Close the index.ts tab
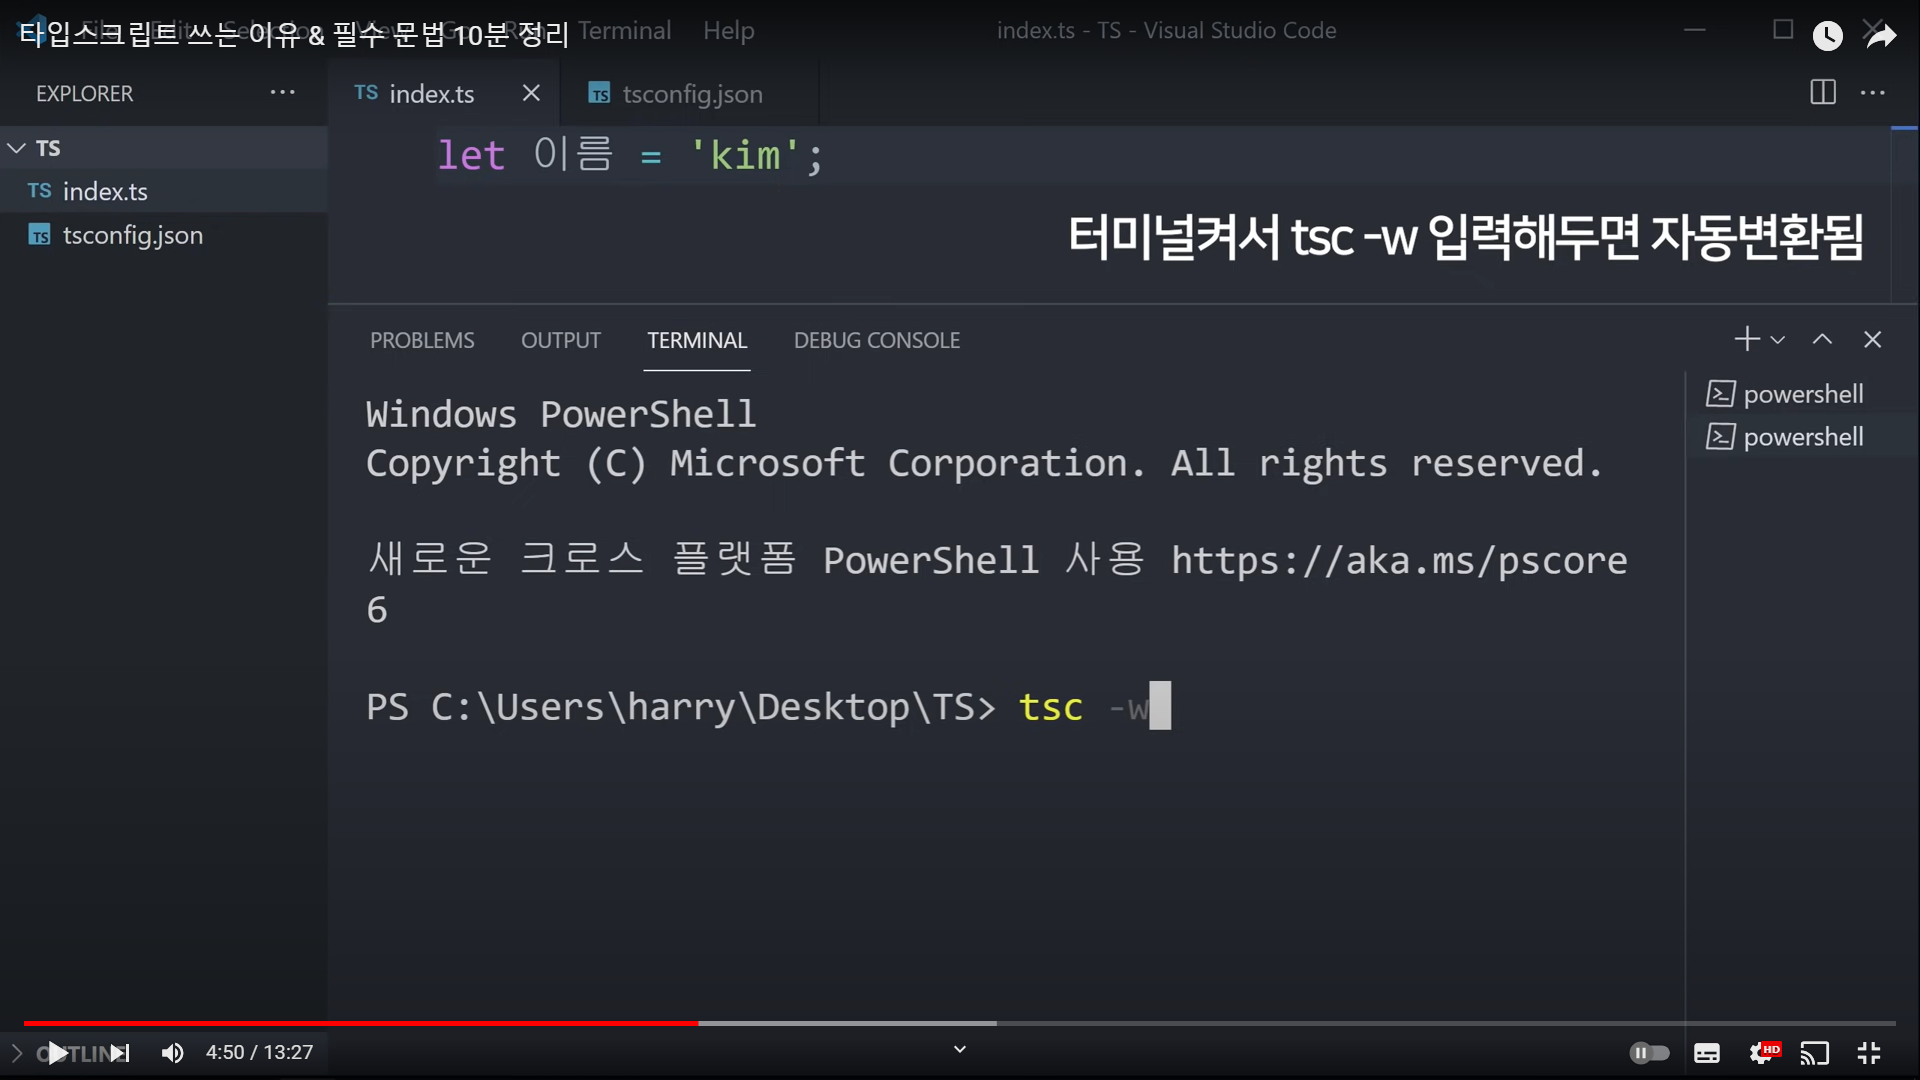 (531, 93)
